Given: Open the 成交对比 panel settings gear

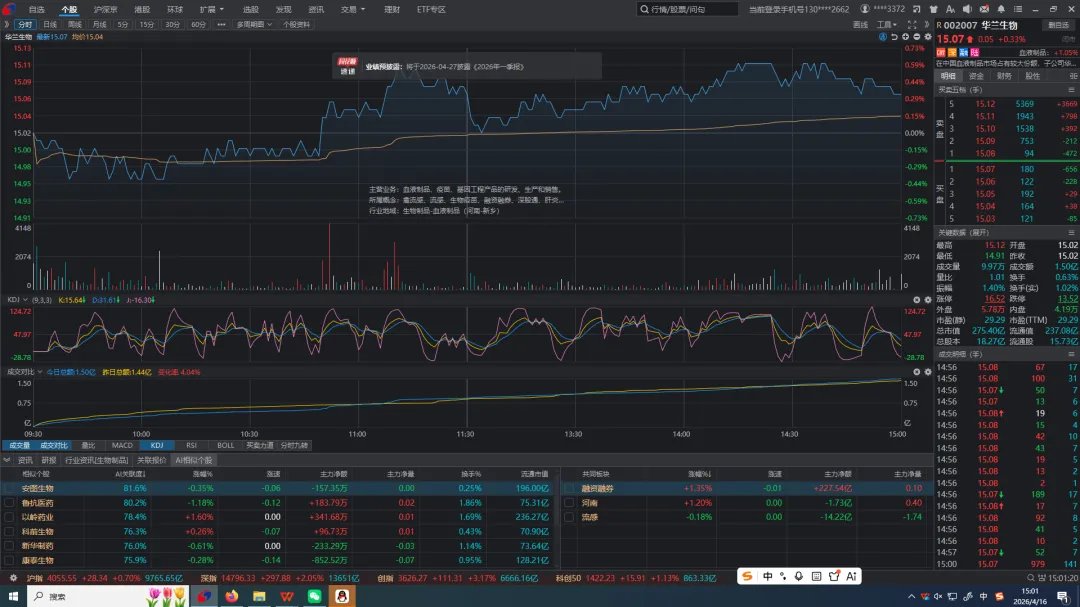Looking at the screenshot, I should (x=928, y=372).
